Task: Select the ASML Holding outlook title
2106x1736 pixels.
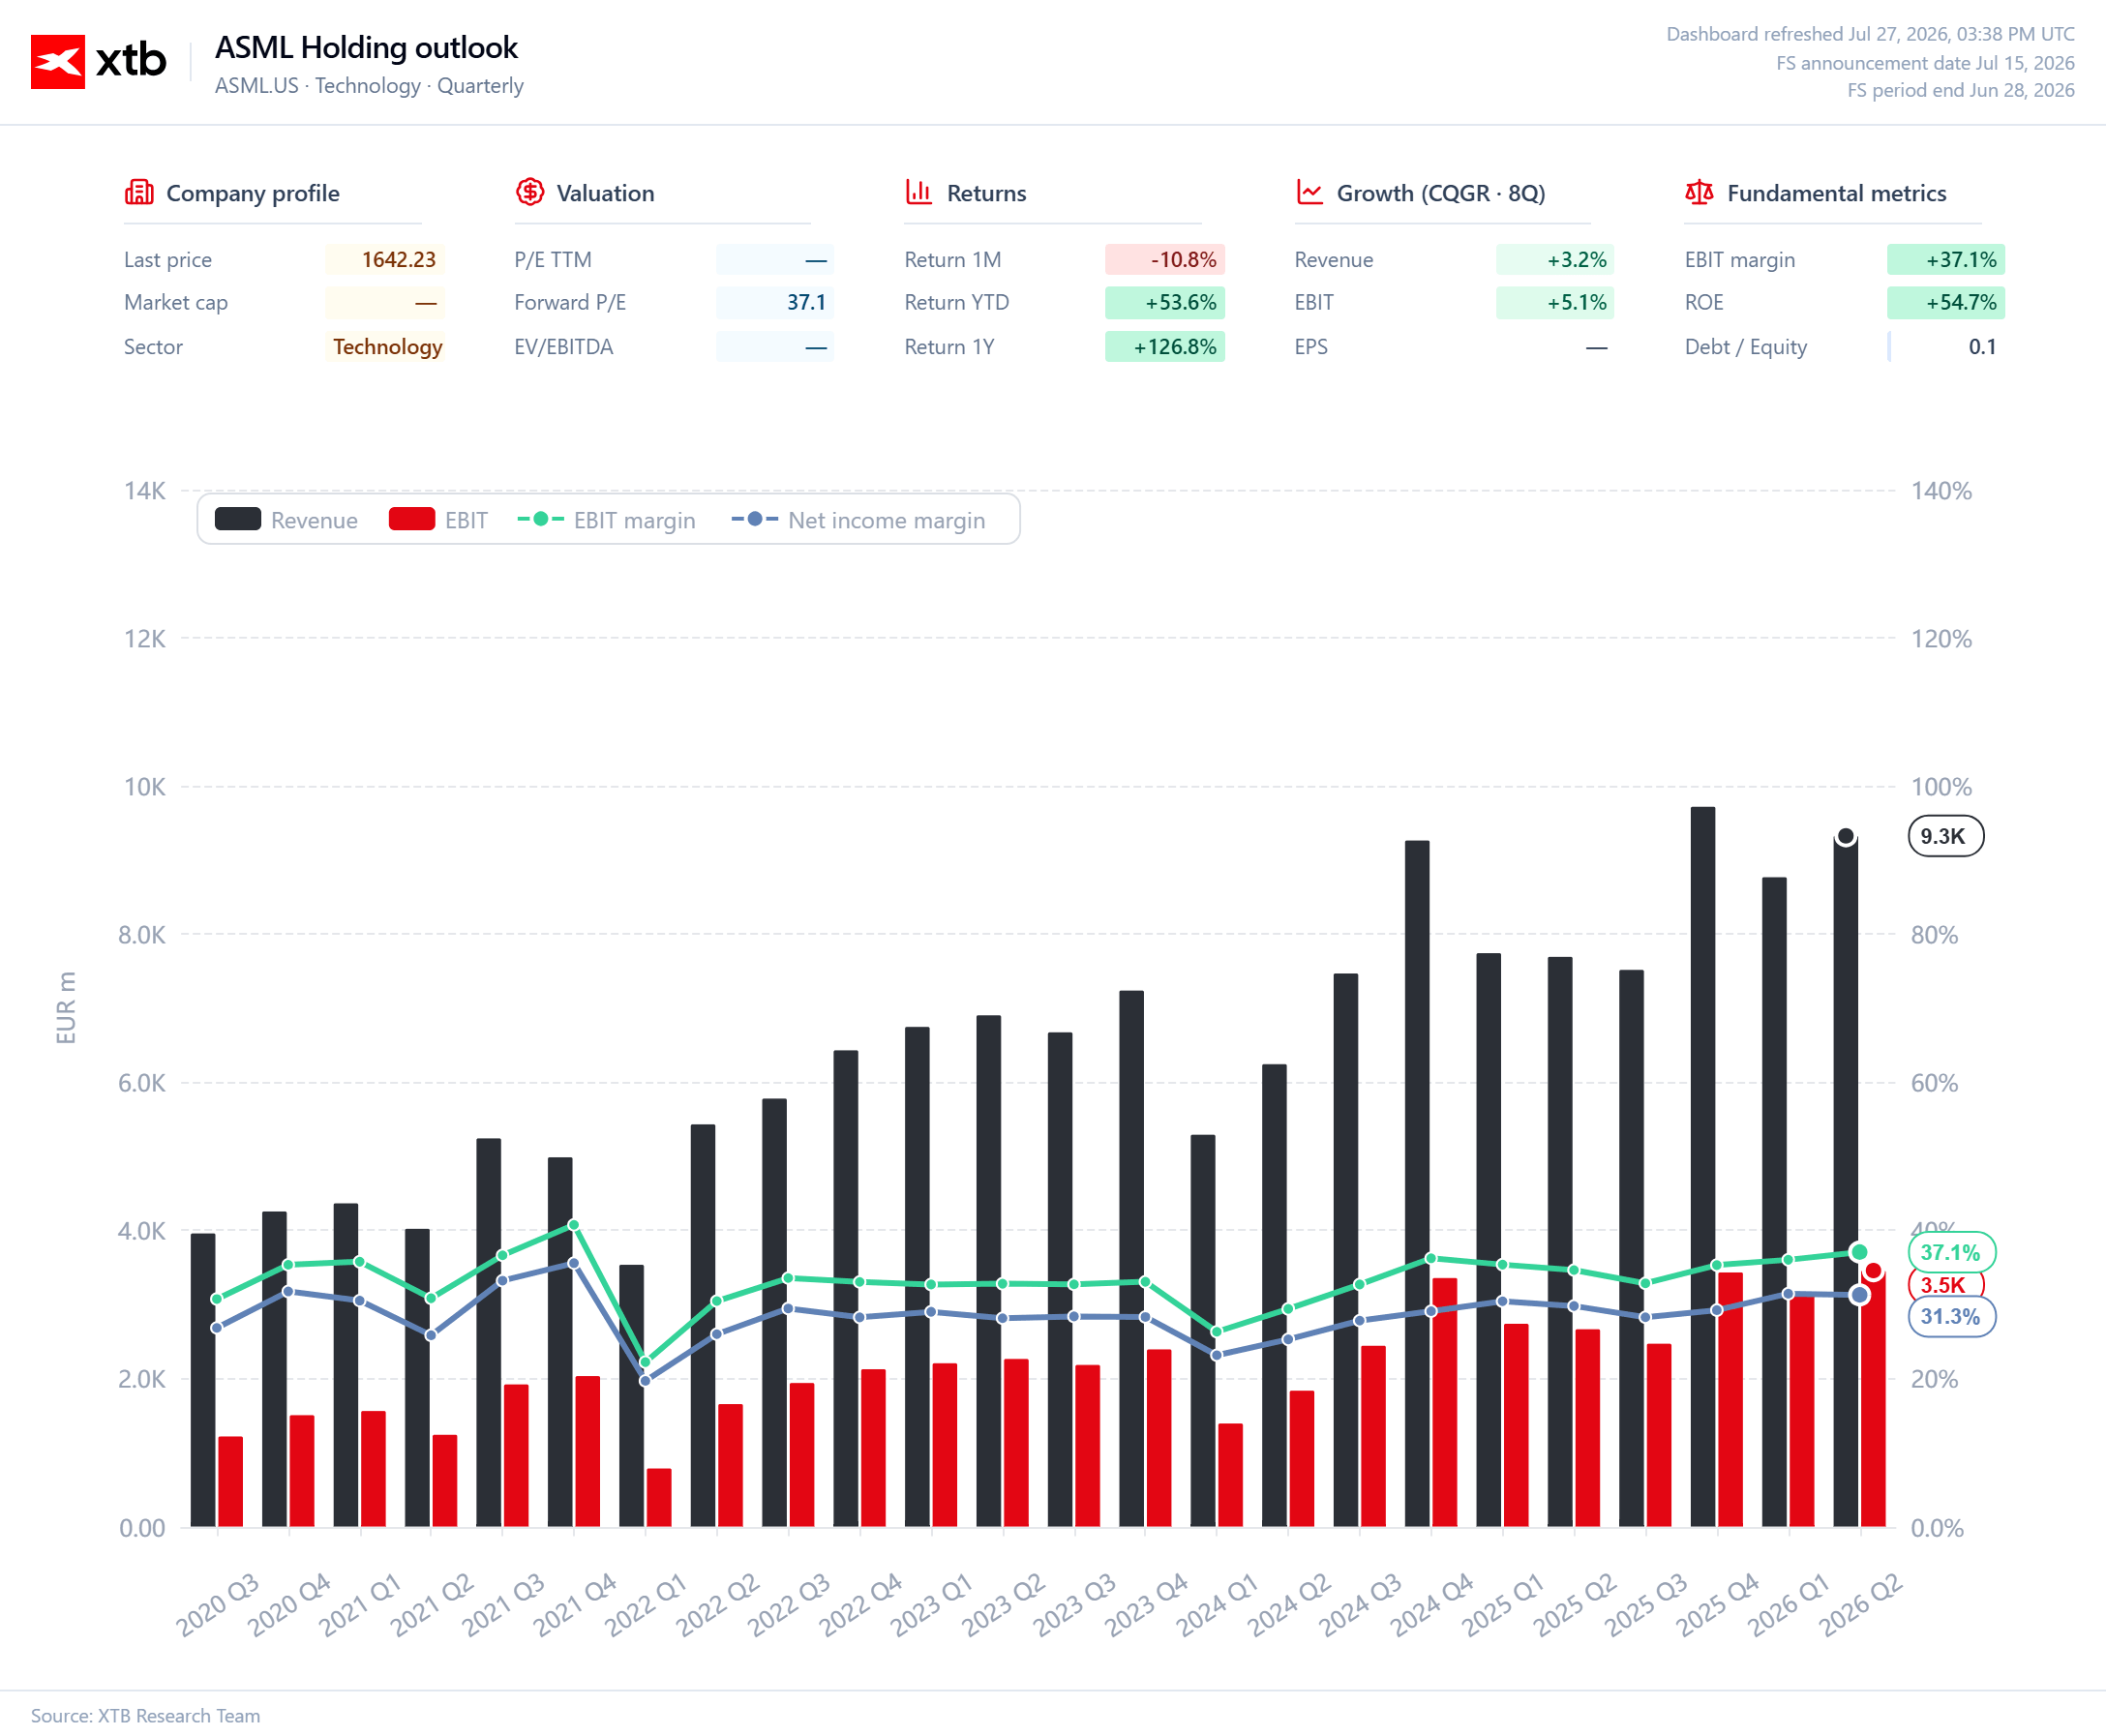Action: (366, 47)
